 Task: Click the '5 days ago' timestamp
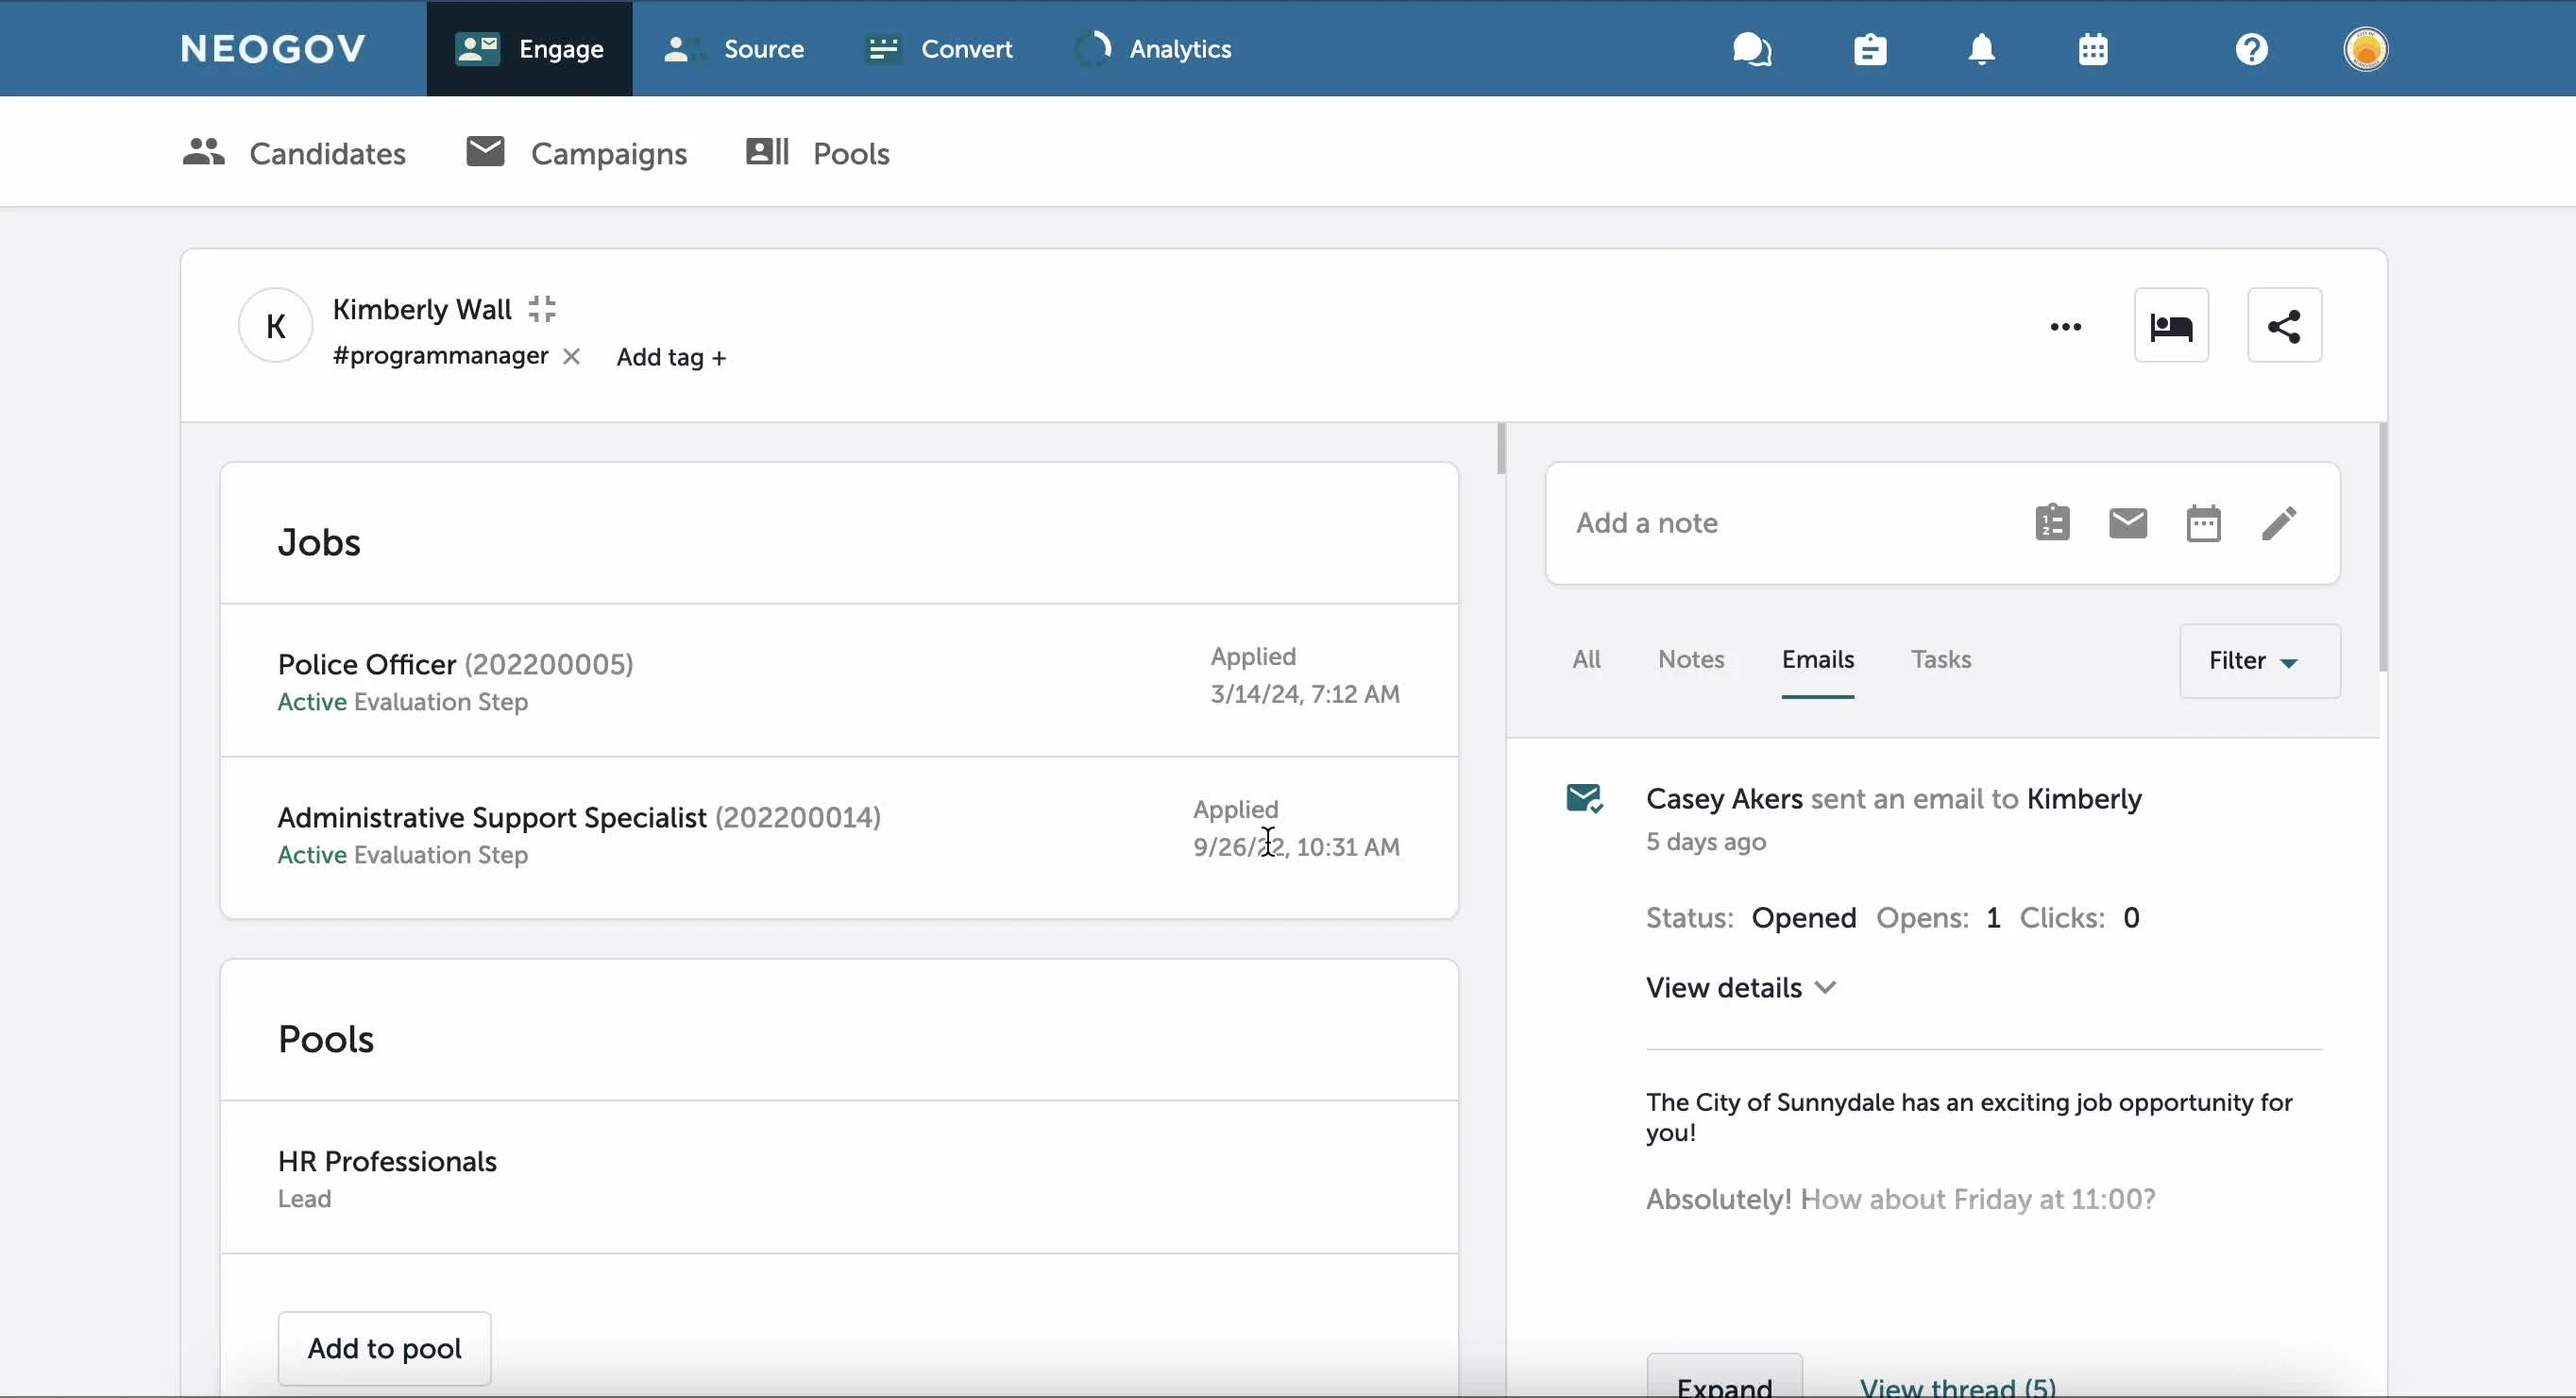point(1706,842)
